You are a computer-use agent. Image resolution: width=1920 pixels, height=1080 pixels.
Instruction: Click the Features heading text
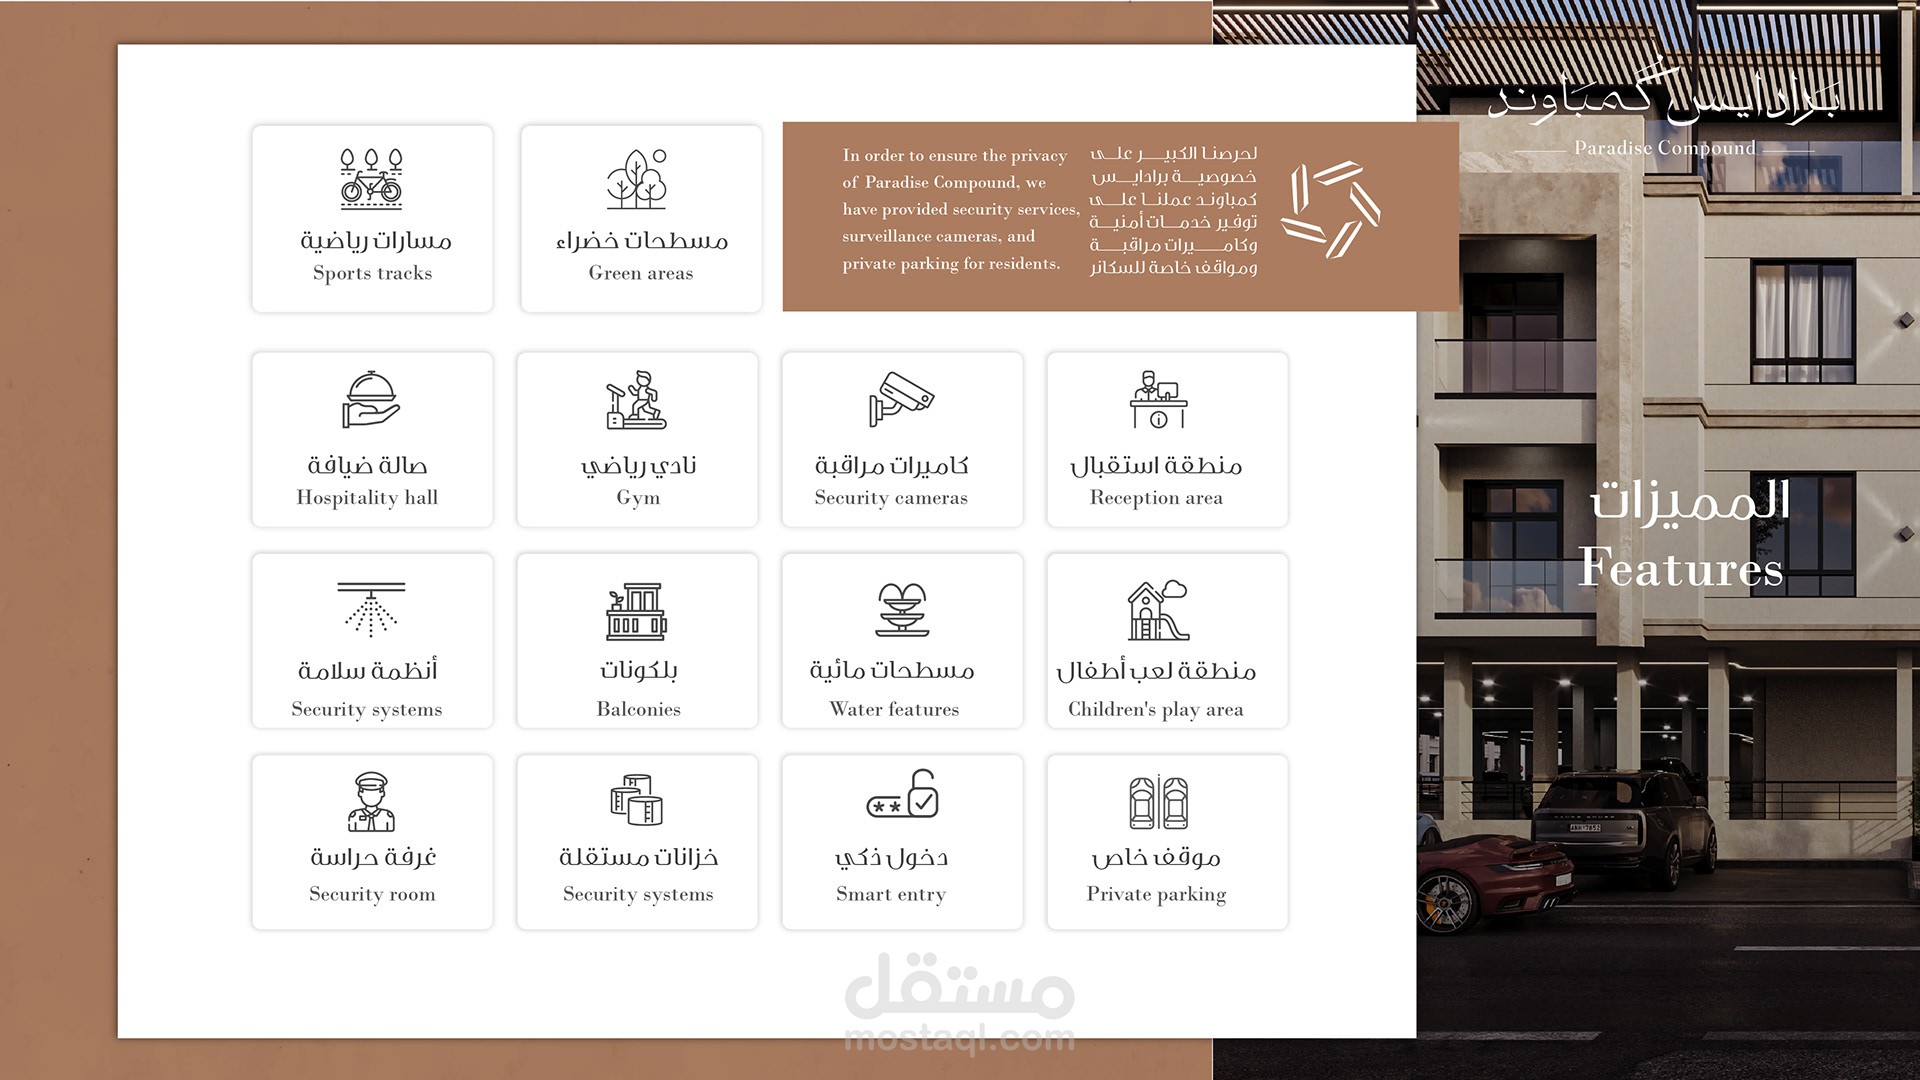click(x=1681, y=567)
